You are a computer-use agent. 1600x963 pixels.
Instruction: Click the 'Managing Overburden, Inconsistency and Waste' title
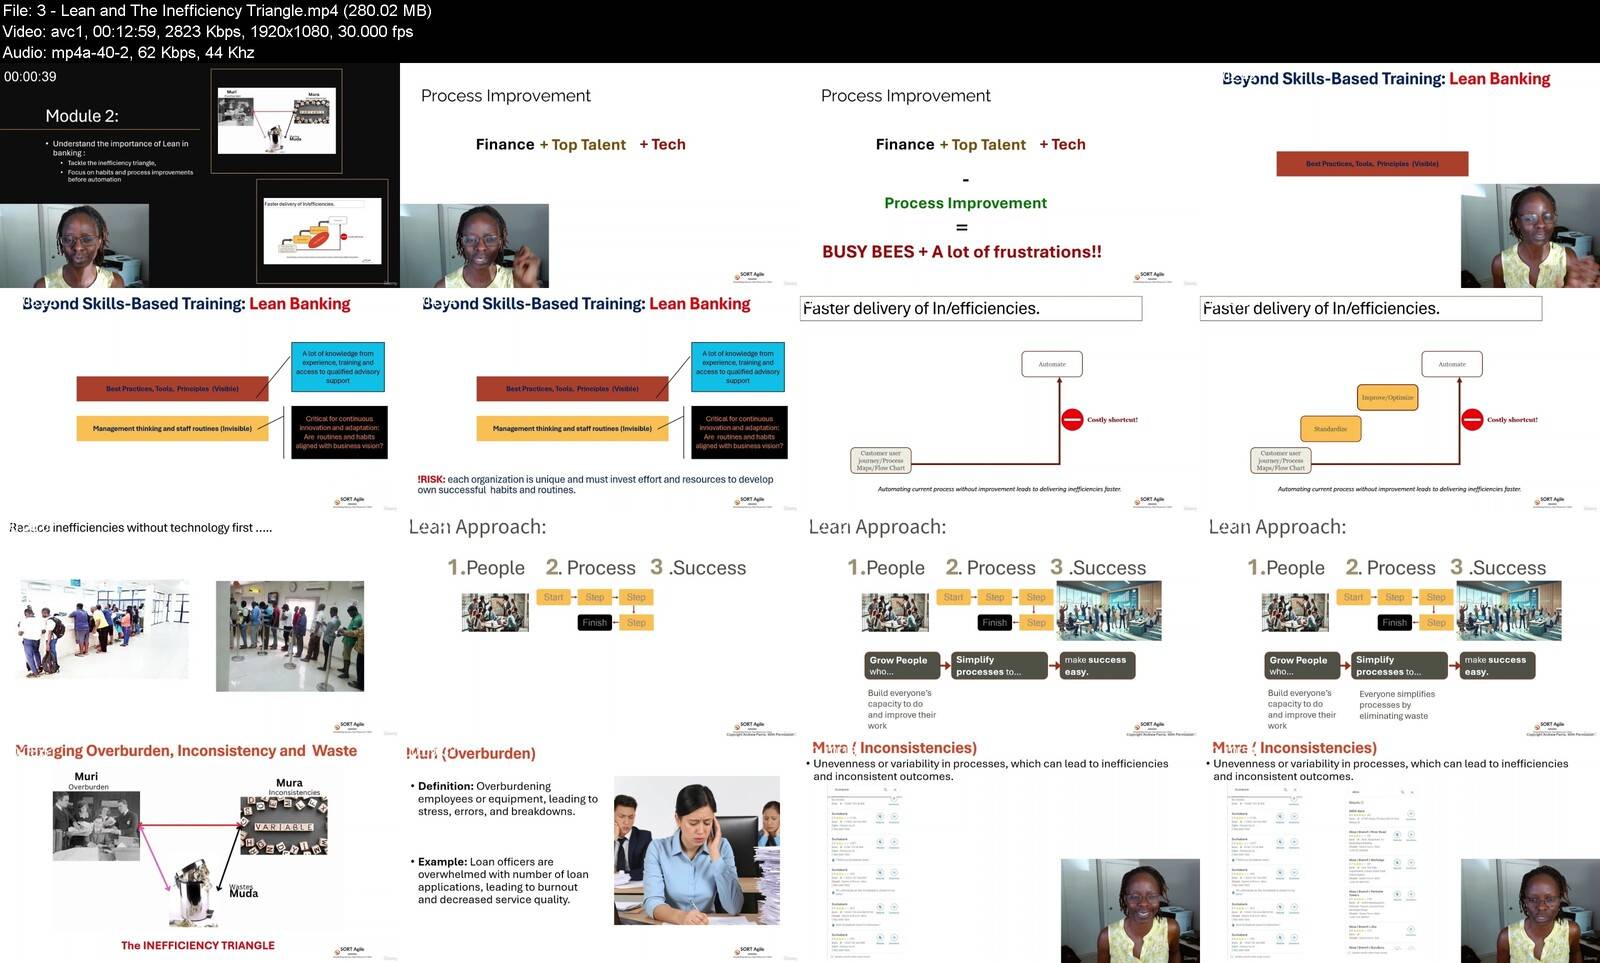[186, 751]
